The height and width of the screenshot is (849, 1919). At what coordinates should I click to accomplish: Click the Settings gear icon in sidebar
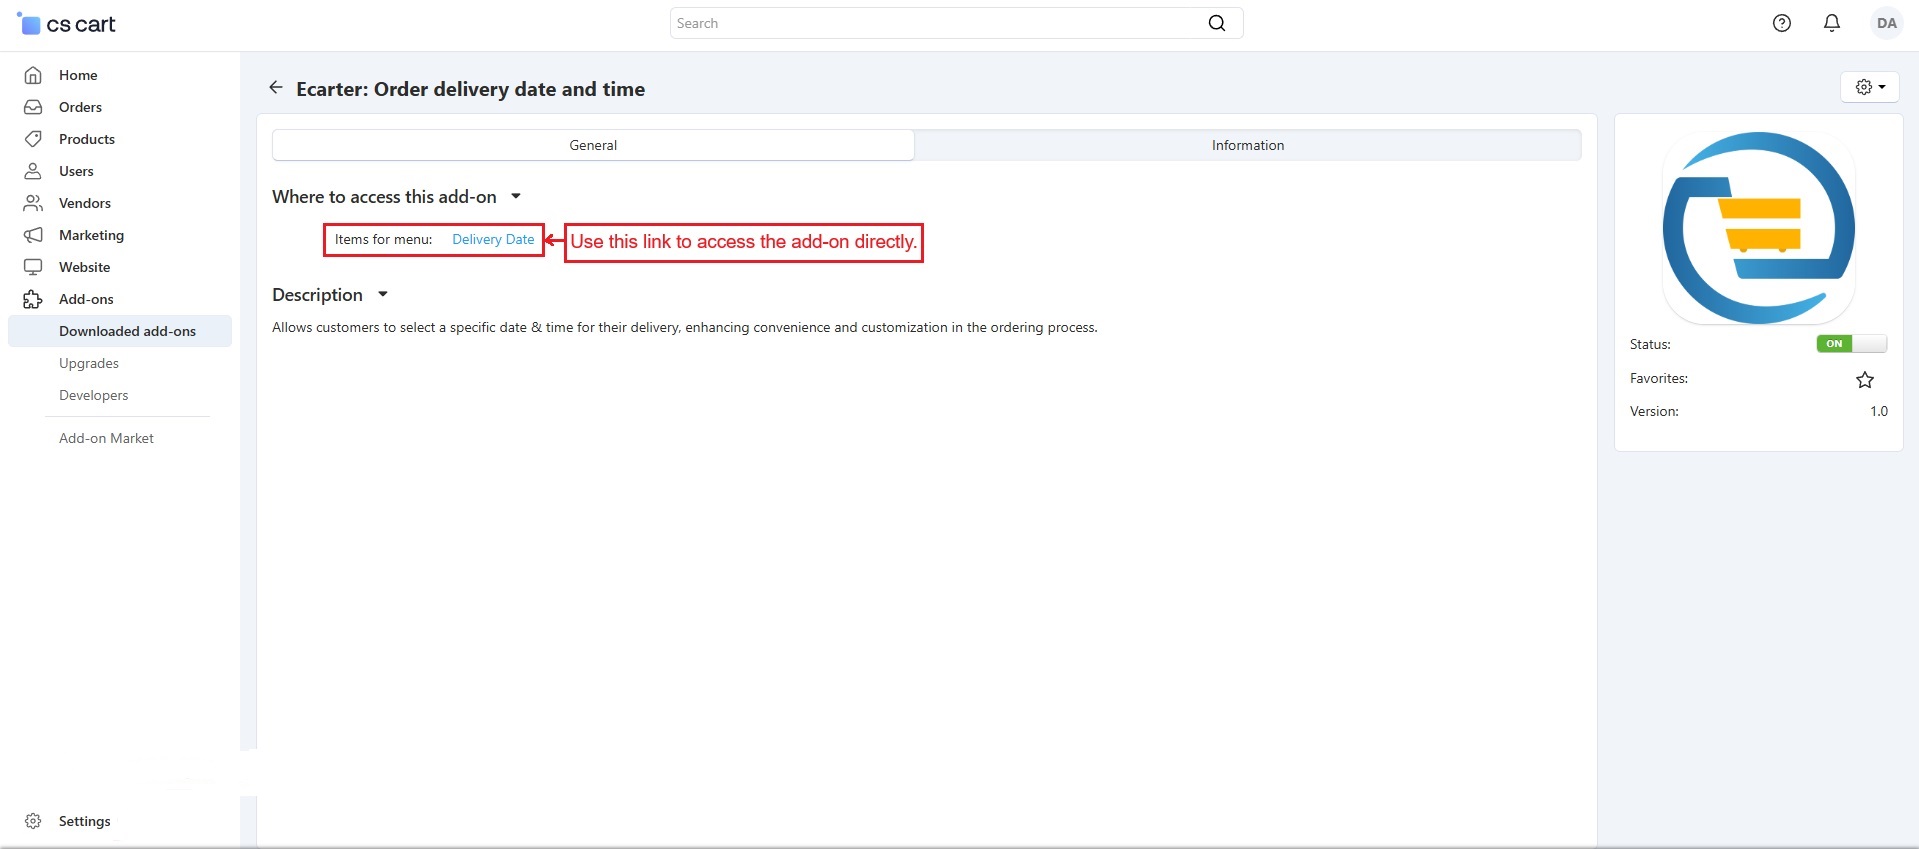[33, 821]
